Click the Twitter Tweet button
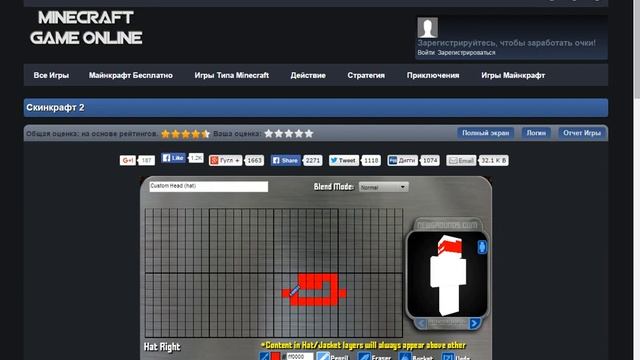Image resolution: width=640 pixels, height=360 pixels. [x=344, y=160]
